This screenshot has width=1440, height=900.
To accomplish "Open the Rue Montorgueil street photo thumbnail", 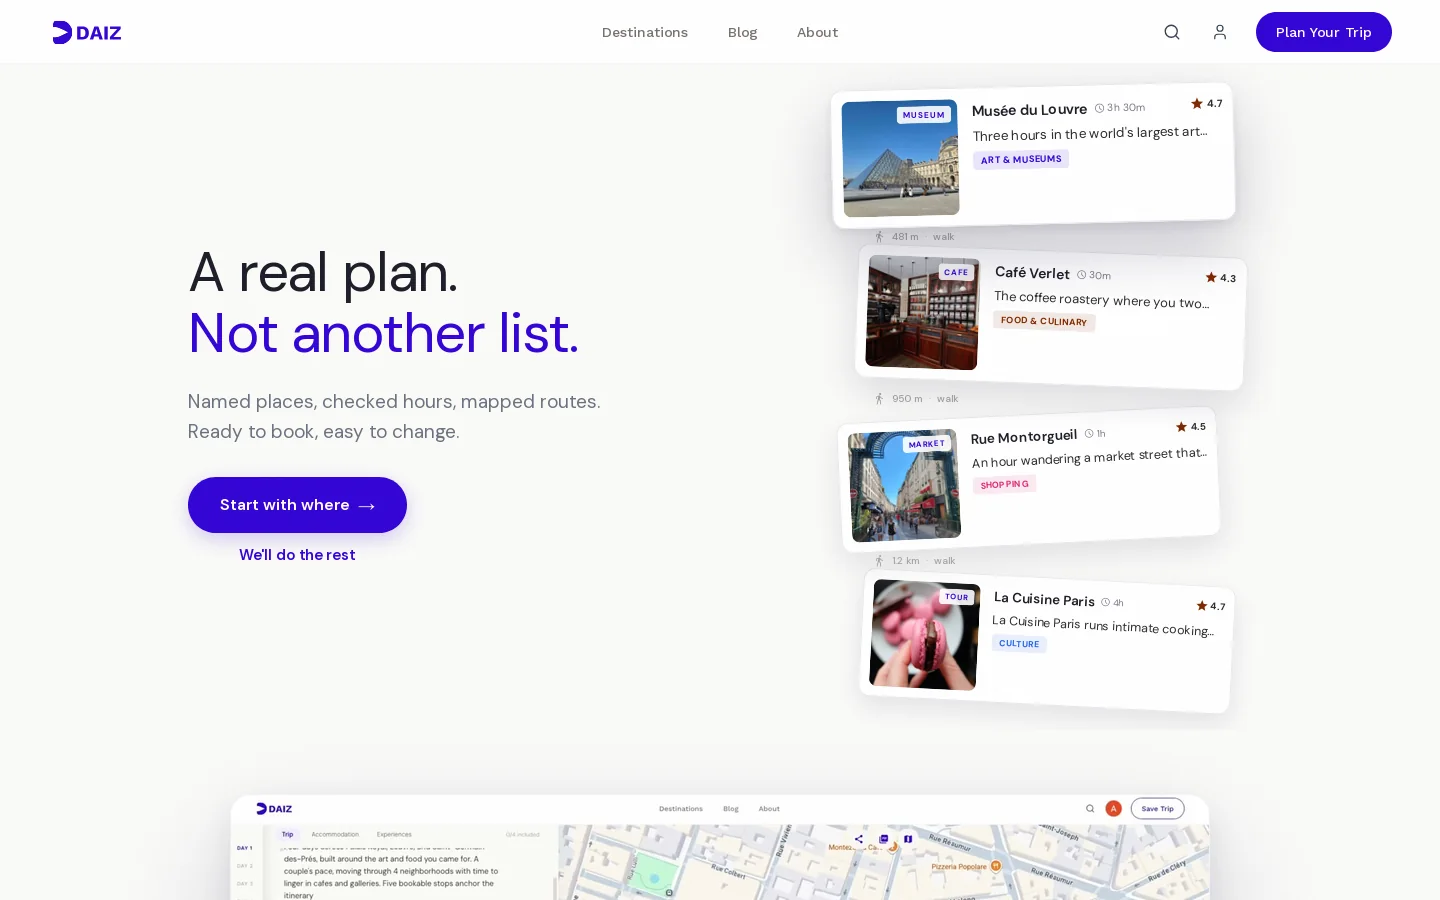I will 905,486.
